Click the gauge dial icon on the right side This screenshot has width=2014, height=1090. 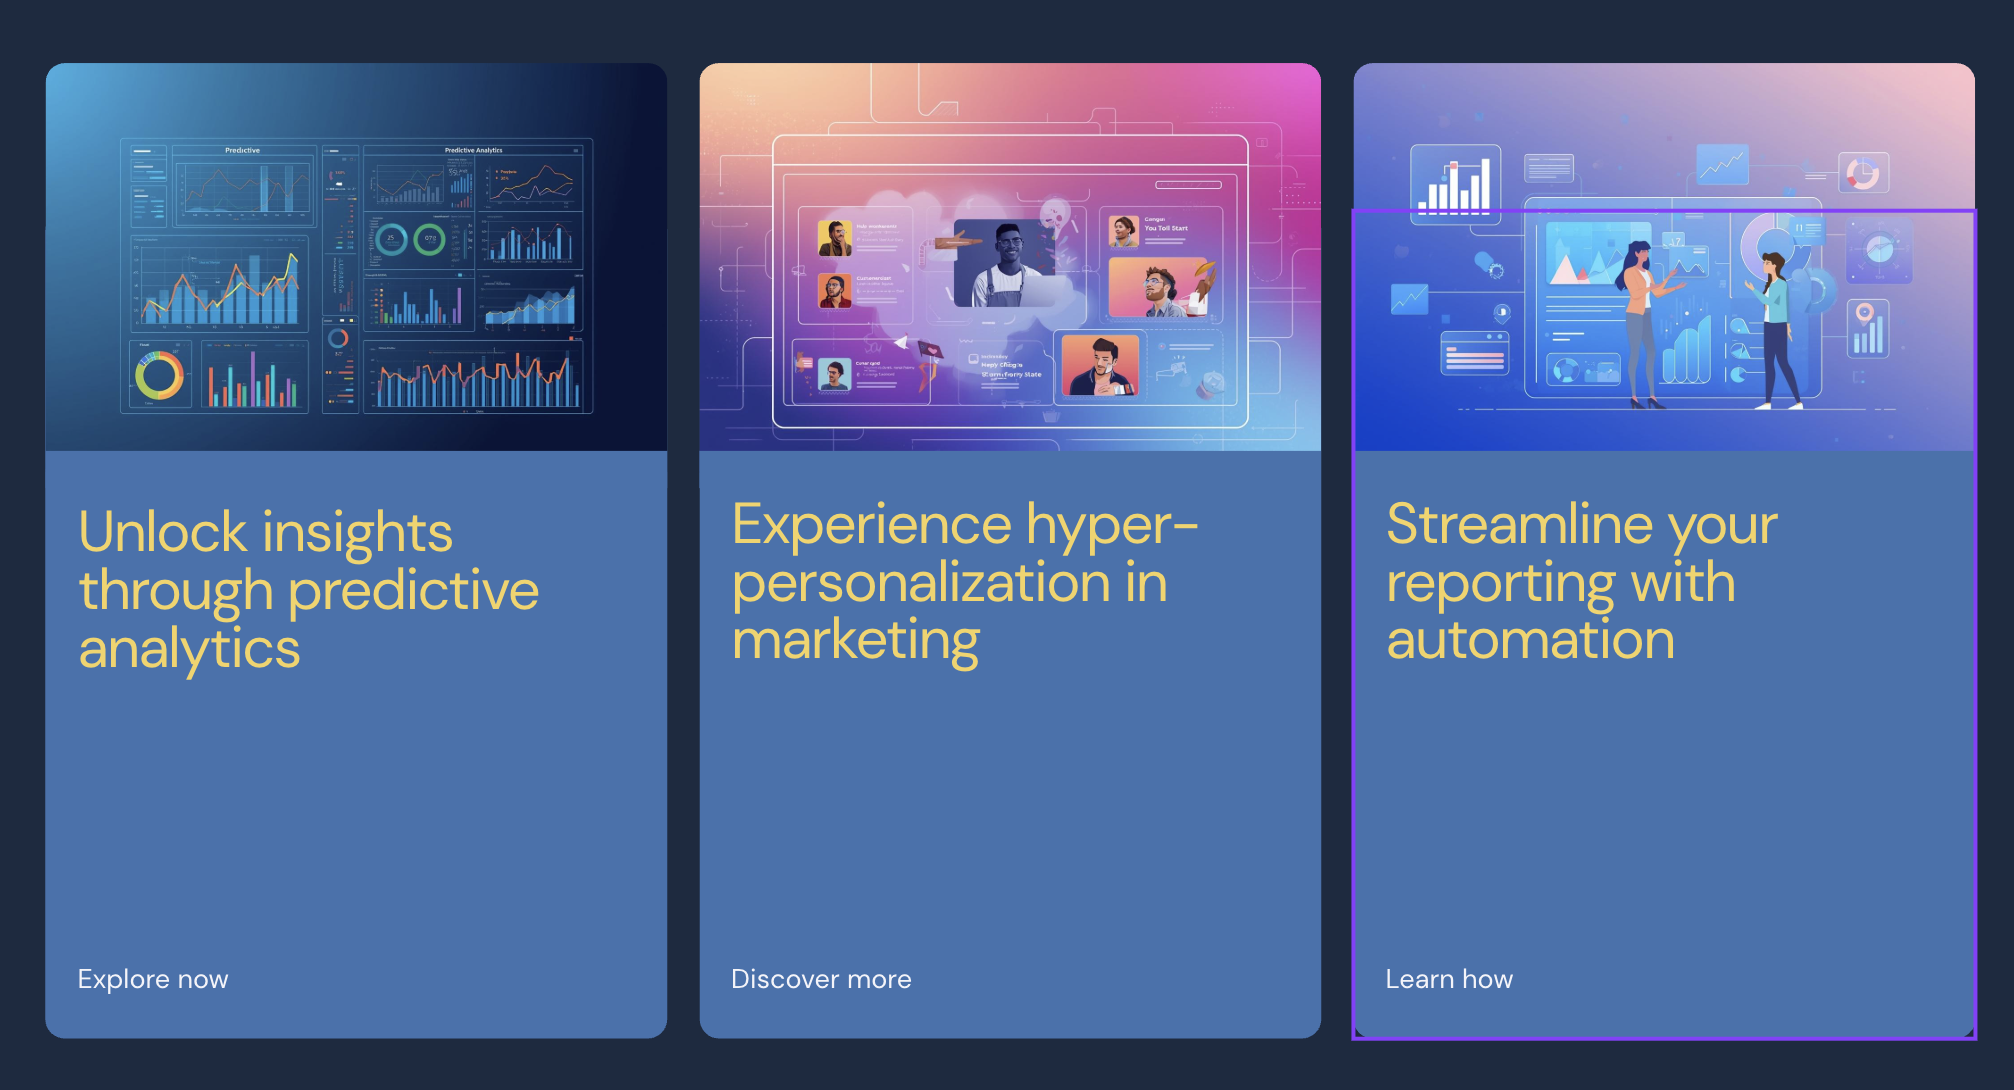(1878, 251)
